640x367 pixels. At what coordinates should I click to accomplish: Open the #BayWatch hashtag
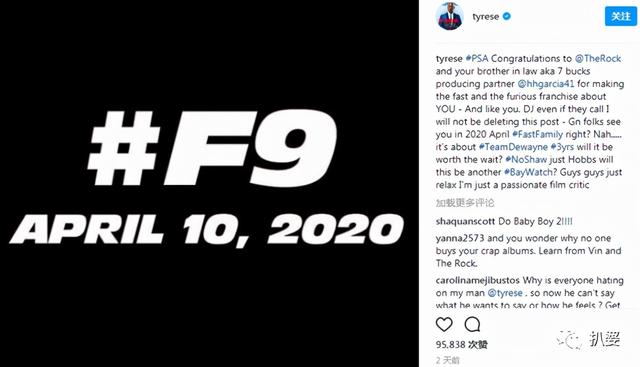pos(528,172)
